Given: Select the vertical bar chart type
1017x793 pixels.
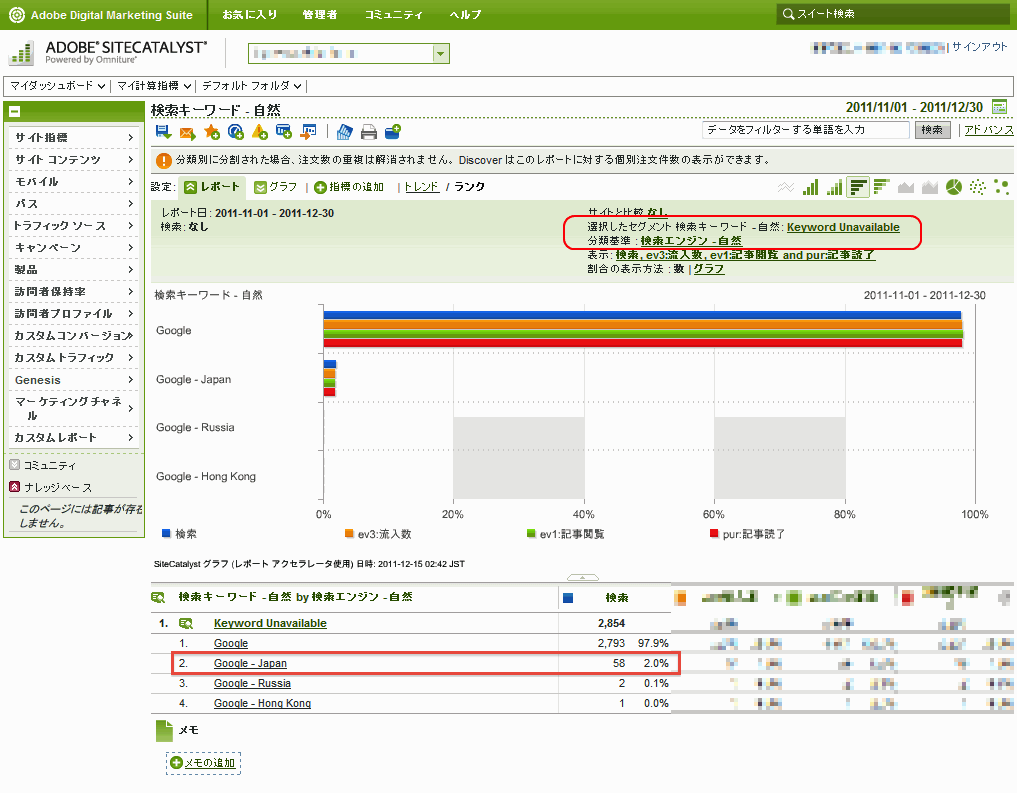Looking at the screenshot, I should [x=810, y=187].
